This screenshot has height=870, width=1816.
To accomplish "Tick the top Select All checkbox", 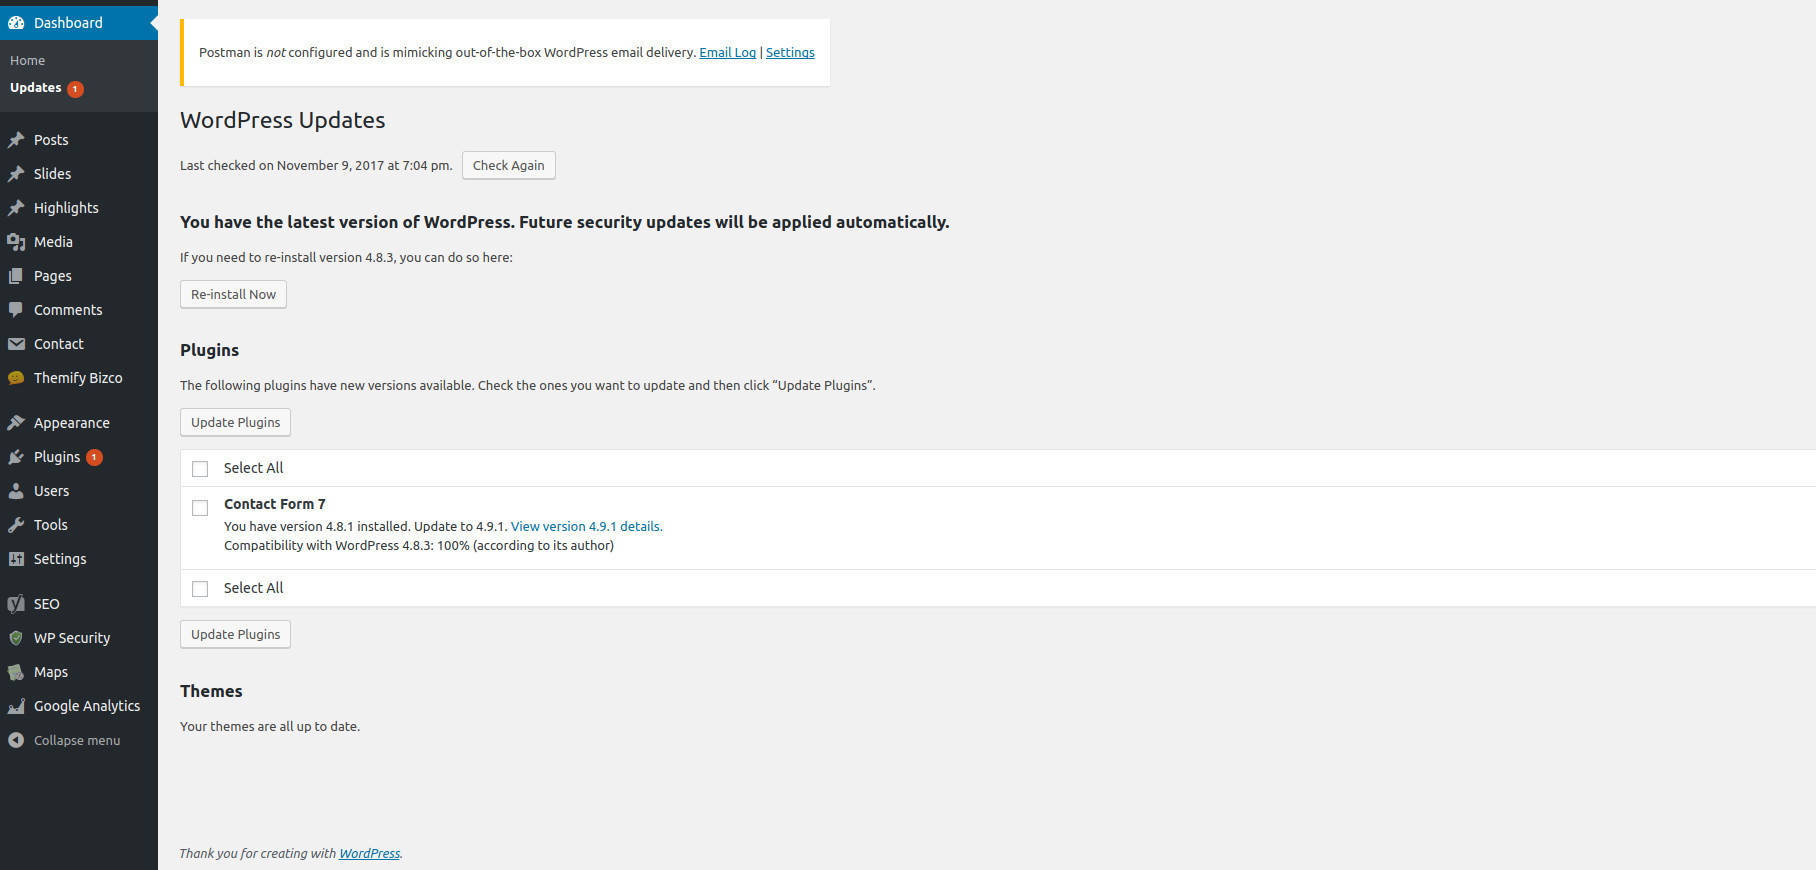I will [x=200, y=469].
